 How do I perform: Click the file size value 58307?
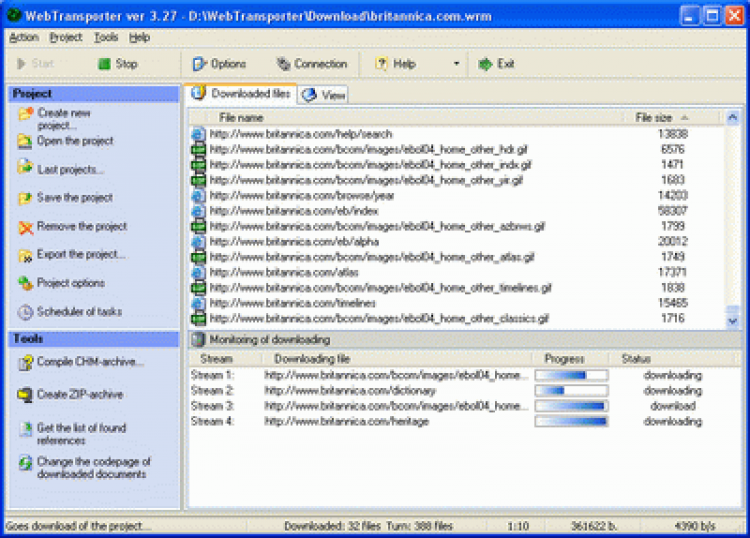pyautogui.click(x=673, y=211)
